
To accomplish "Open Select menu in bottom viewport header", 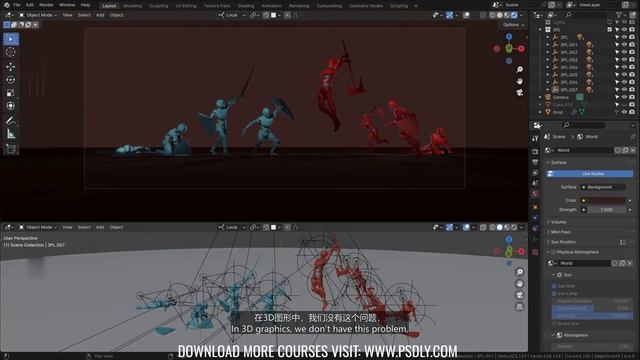I will (84, 227).
